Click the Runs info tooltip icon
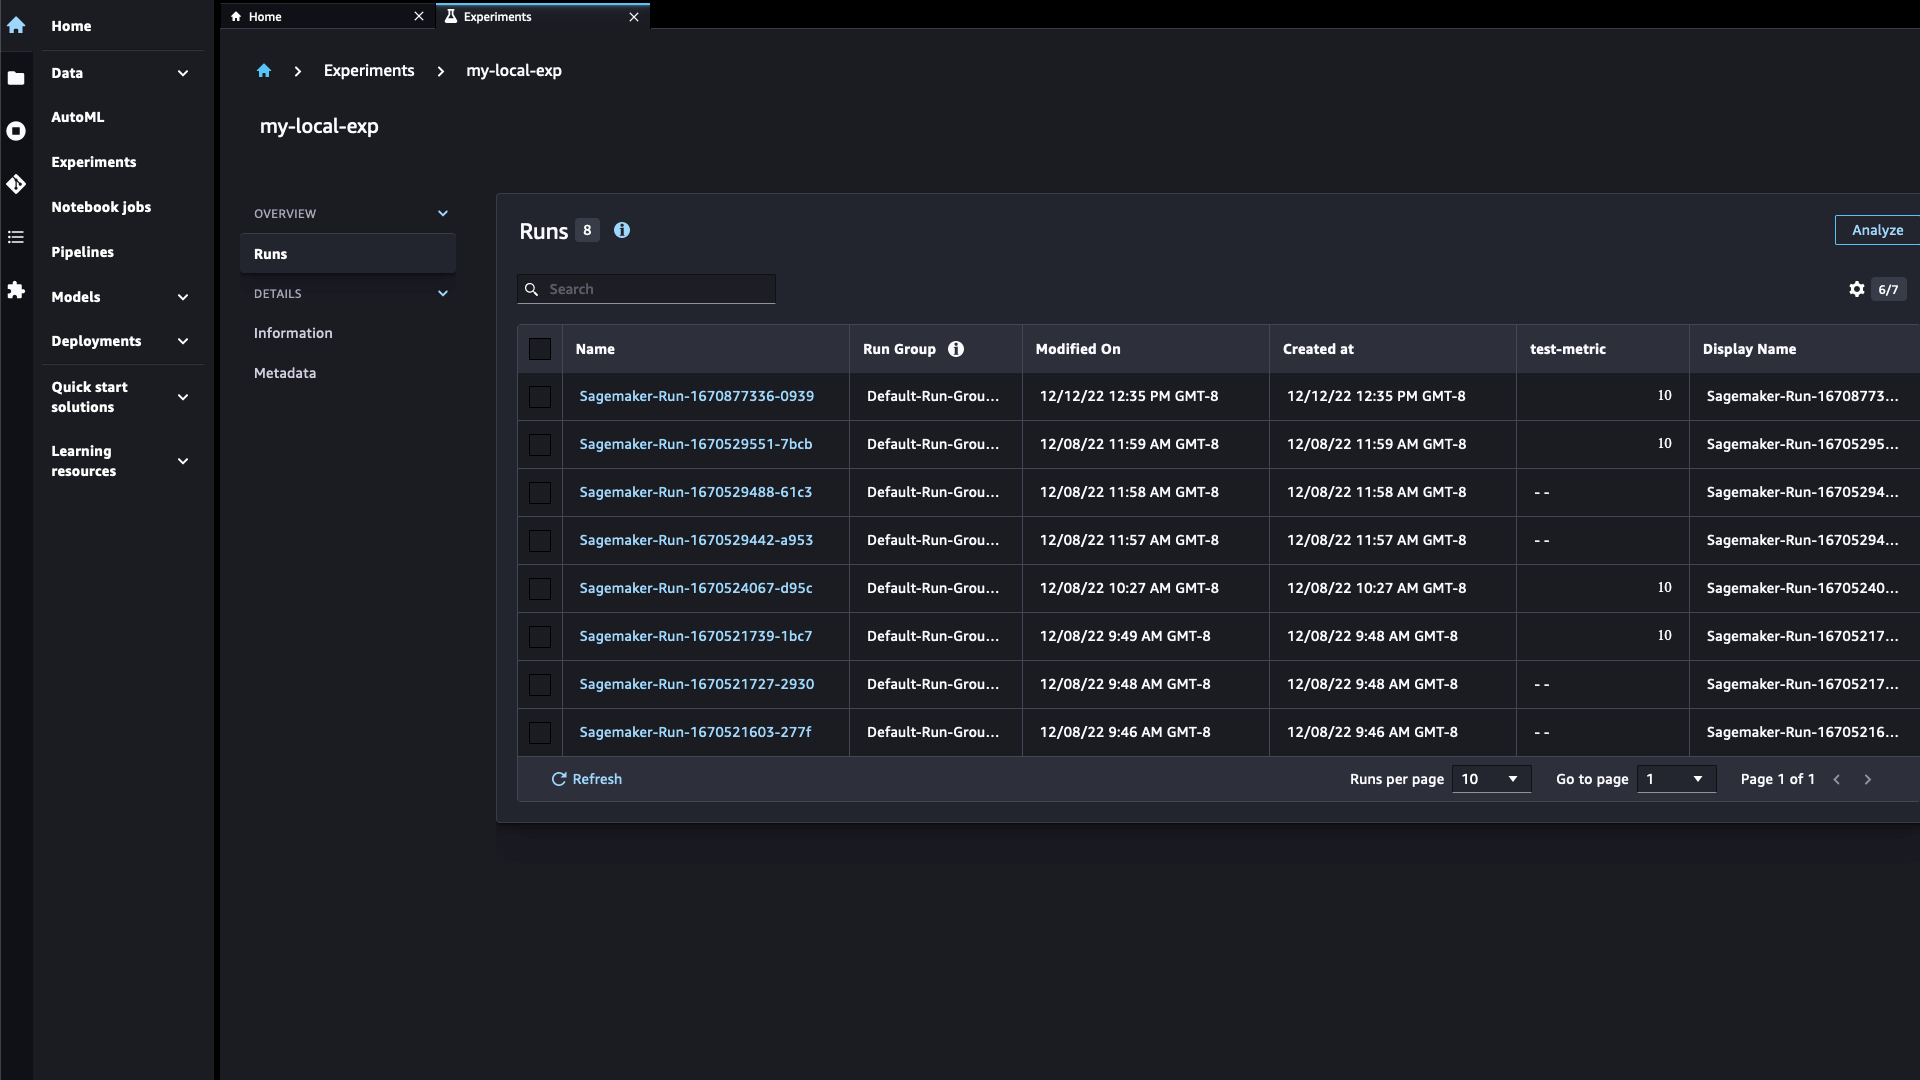This screenshot has width=1920, height=1080. click(x=621, y=229)
